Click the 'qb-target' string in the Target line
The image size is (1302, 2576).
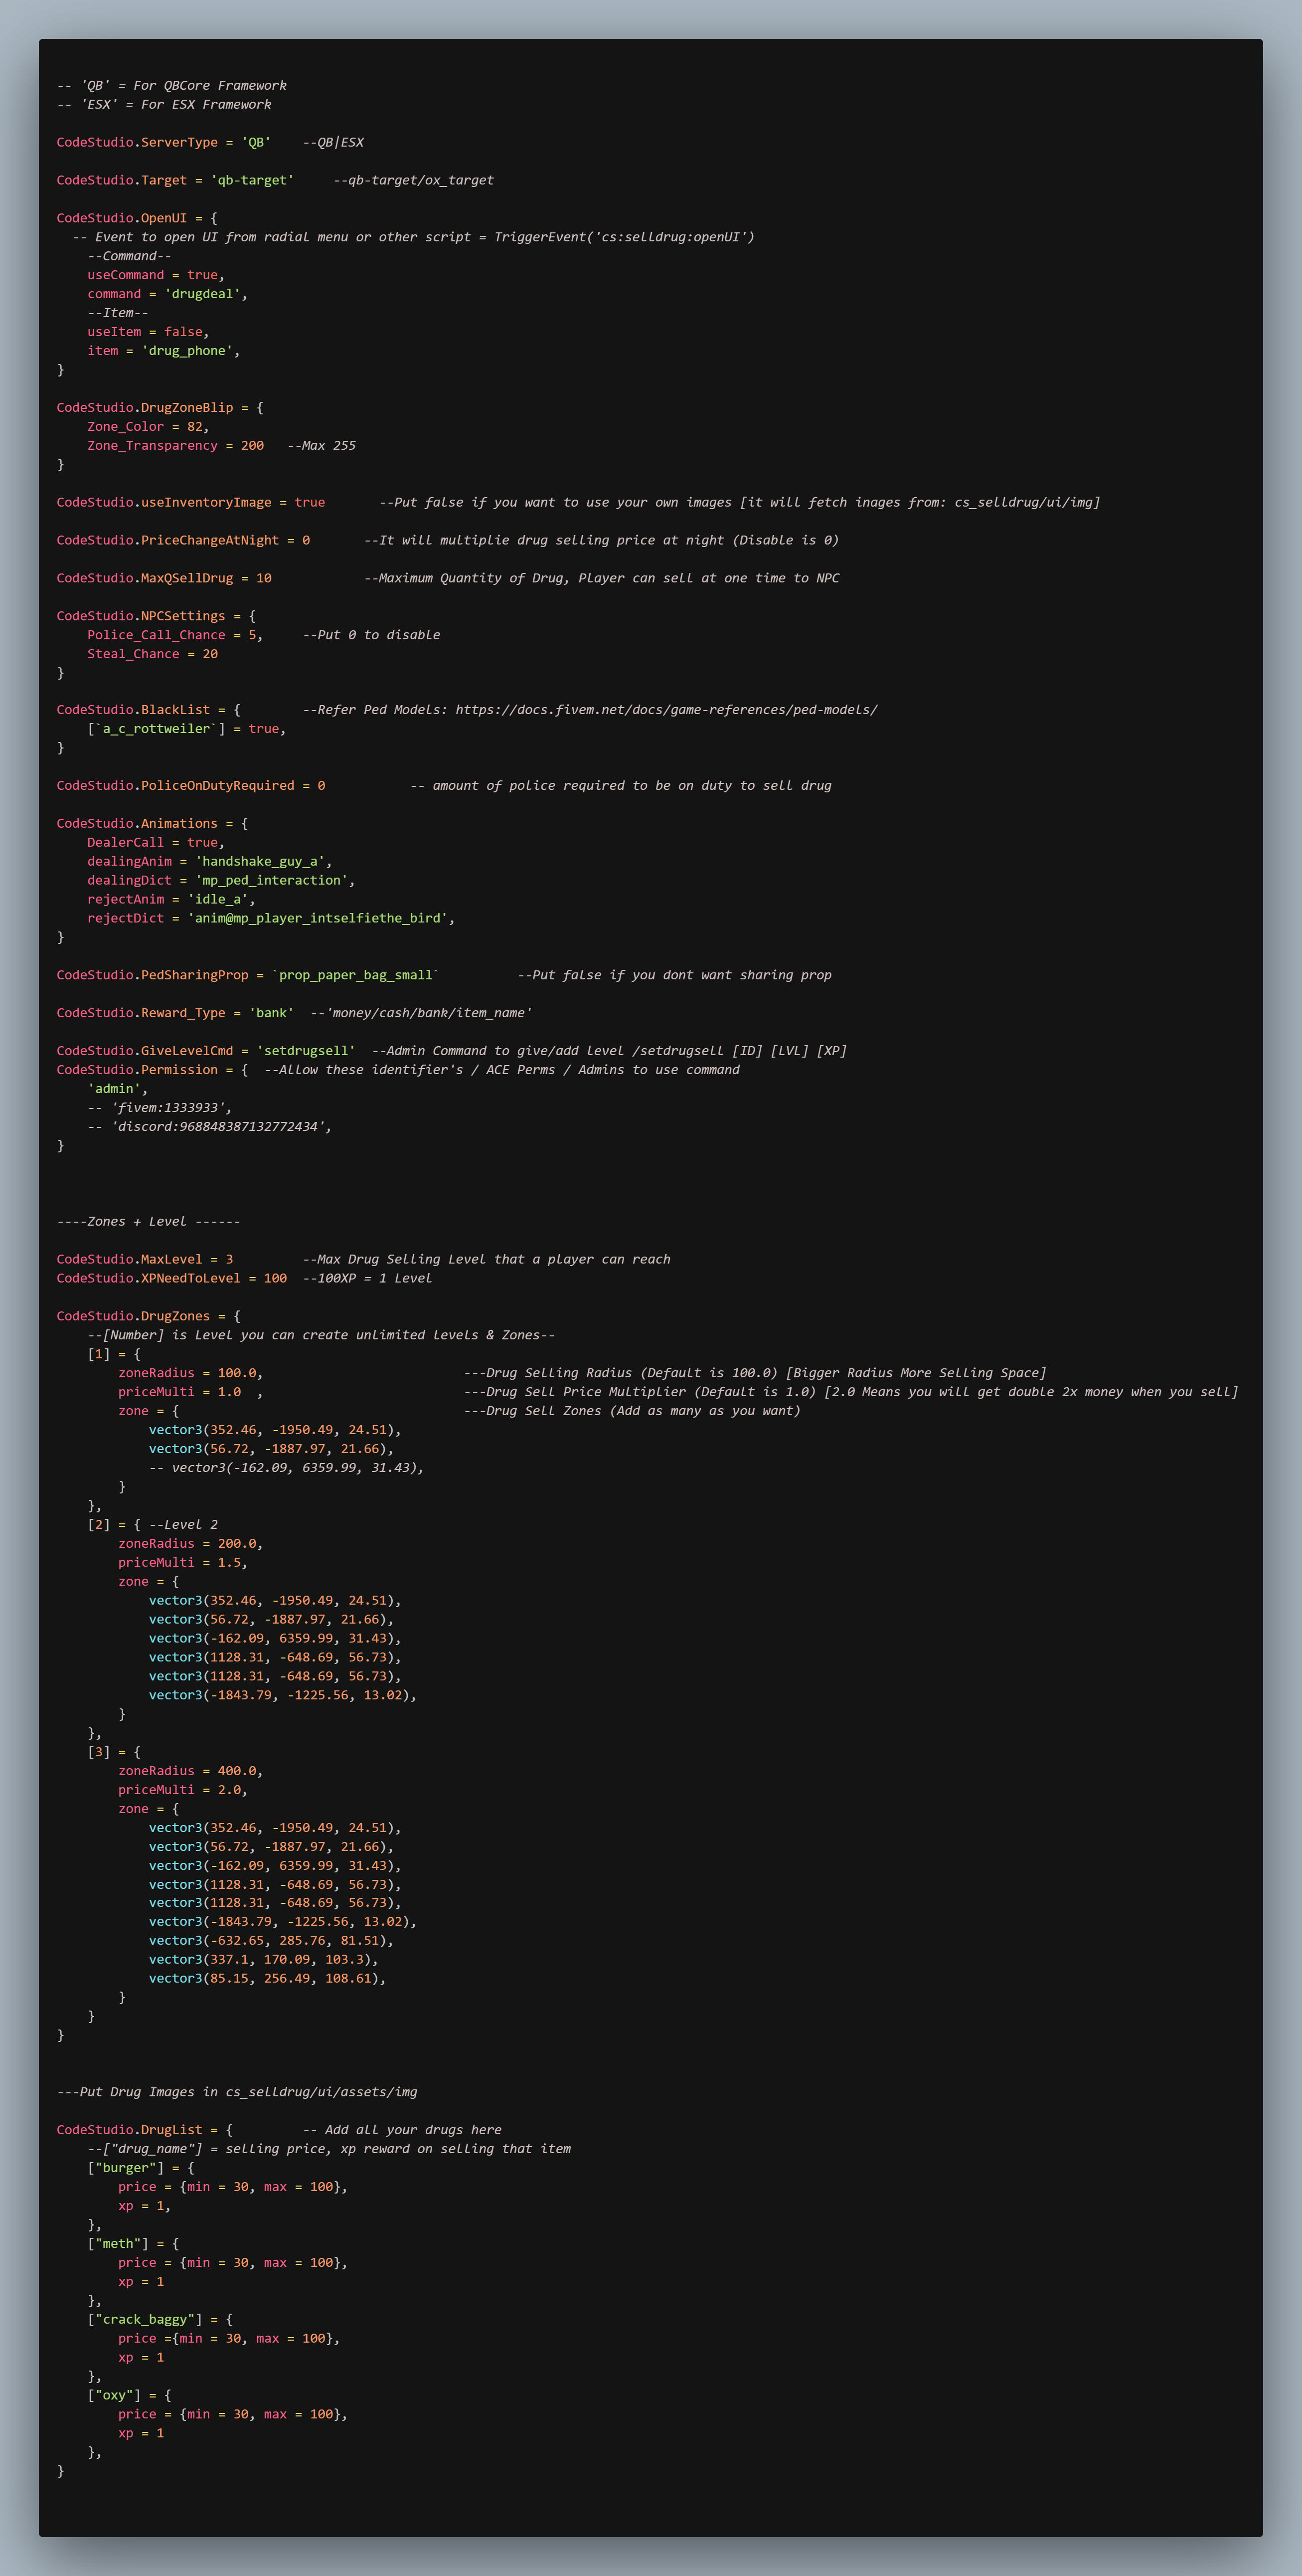[x=252, y=180]
